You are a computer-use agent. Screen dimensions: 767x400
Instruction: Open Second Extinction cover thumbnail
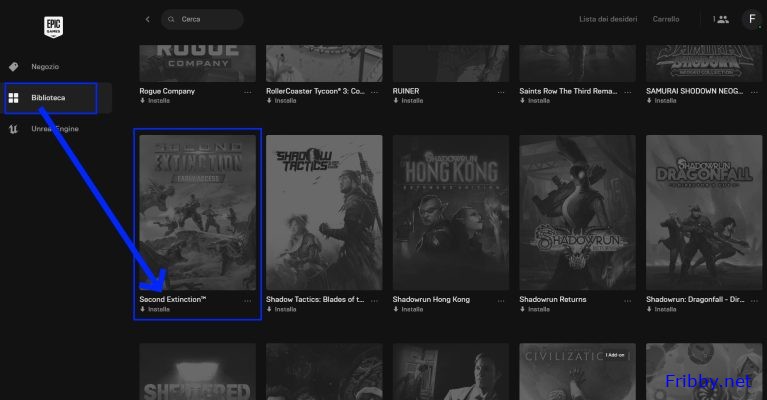197,212
